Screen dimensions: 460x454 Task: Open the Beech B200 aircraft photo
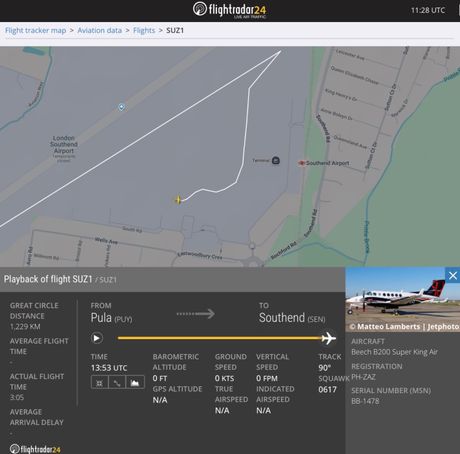pos(403,299)
